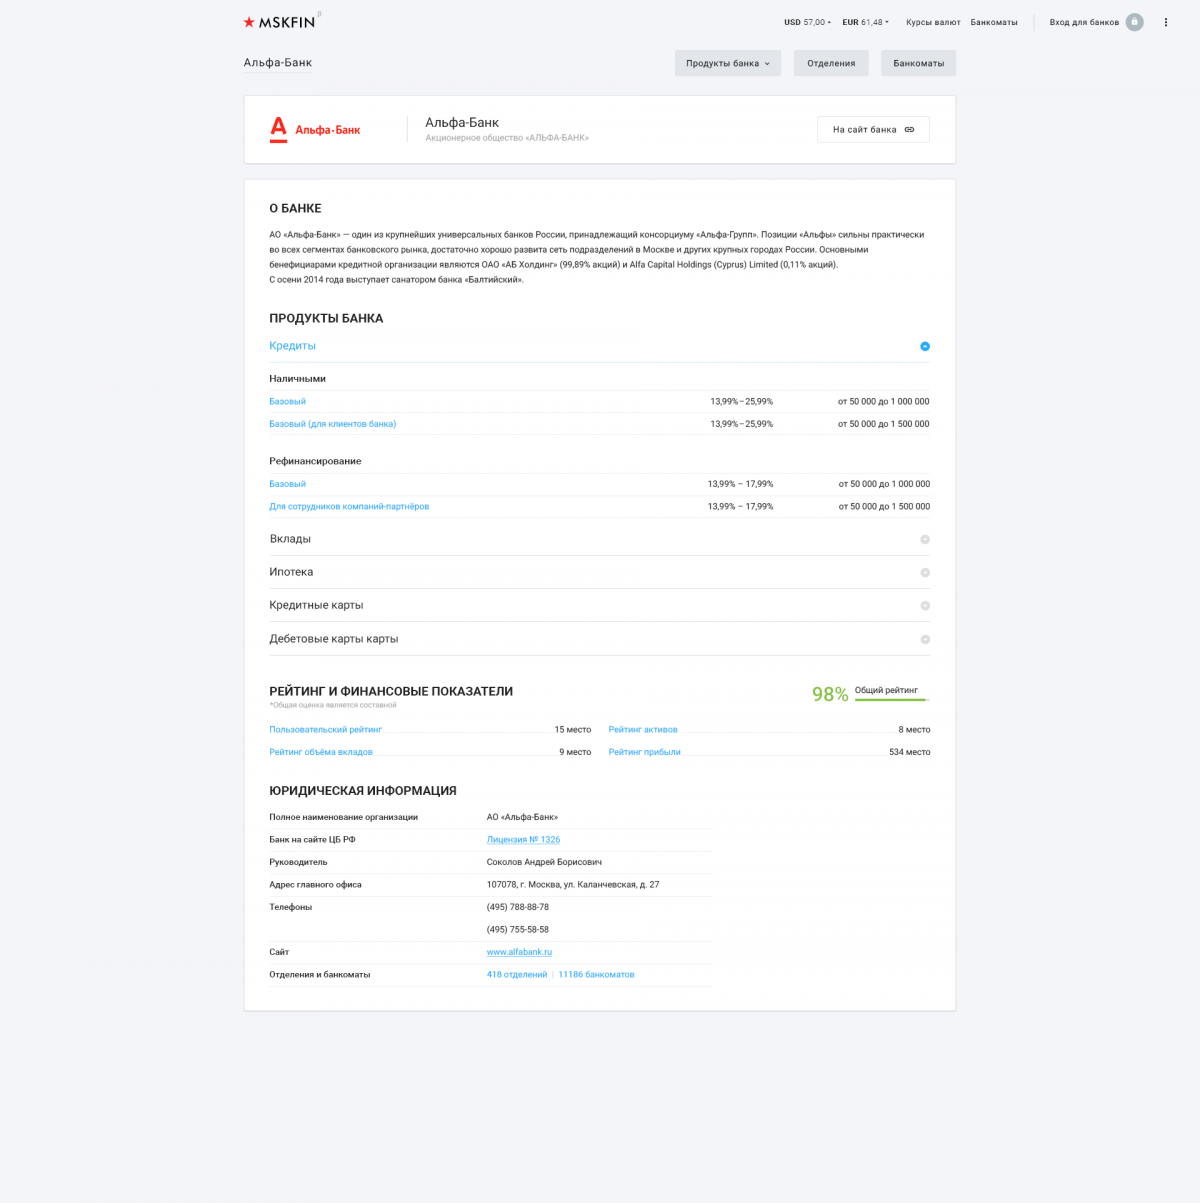Click Вход для банков link

click(x=1084, y=22)
